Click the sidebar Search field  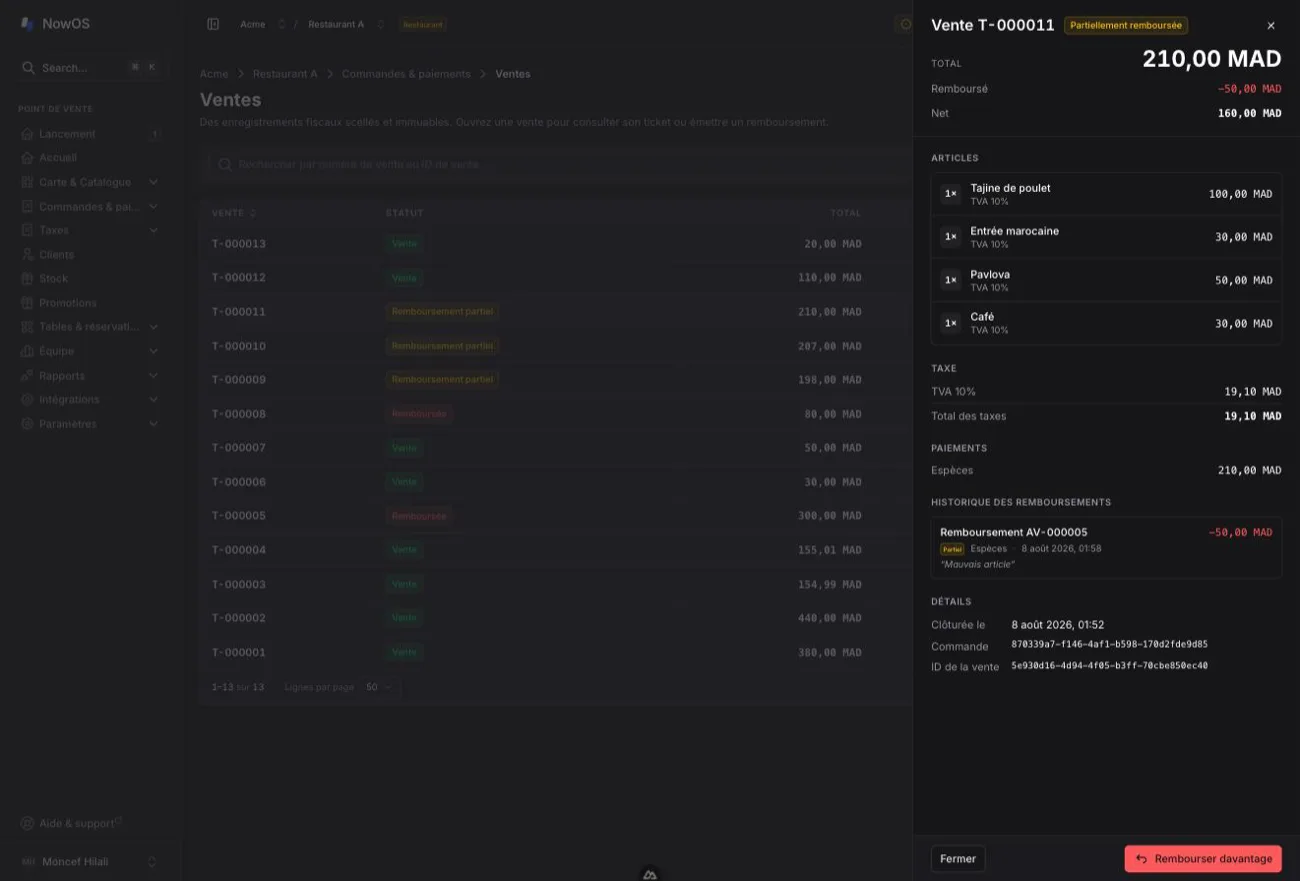pyautogui.click(x=90, y=68)
